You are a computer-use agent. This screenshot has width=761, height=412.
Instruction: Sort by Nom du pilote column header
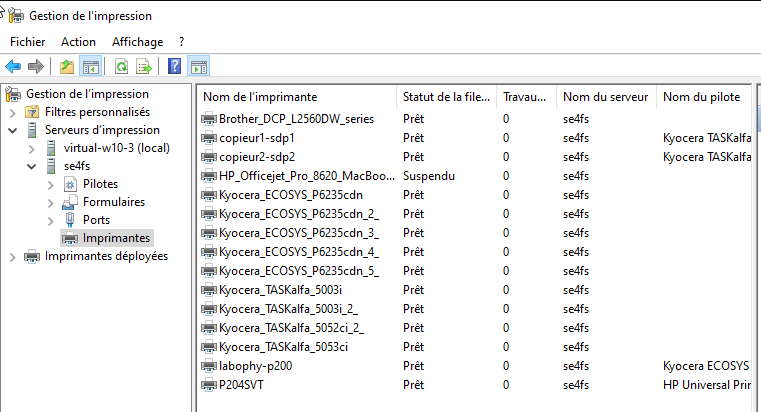coord(705,97)
